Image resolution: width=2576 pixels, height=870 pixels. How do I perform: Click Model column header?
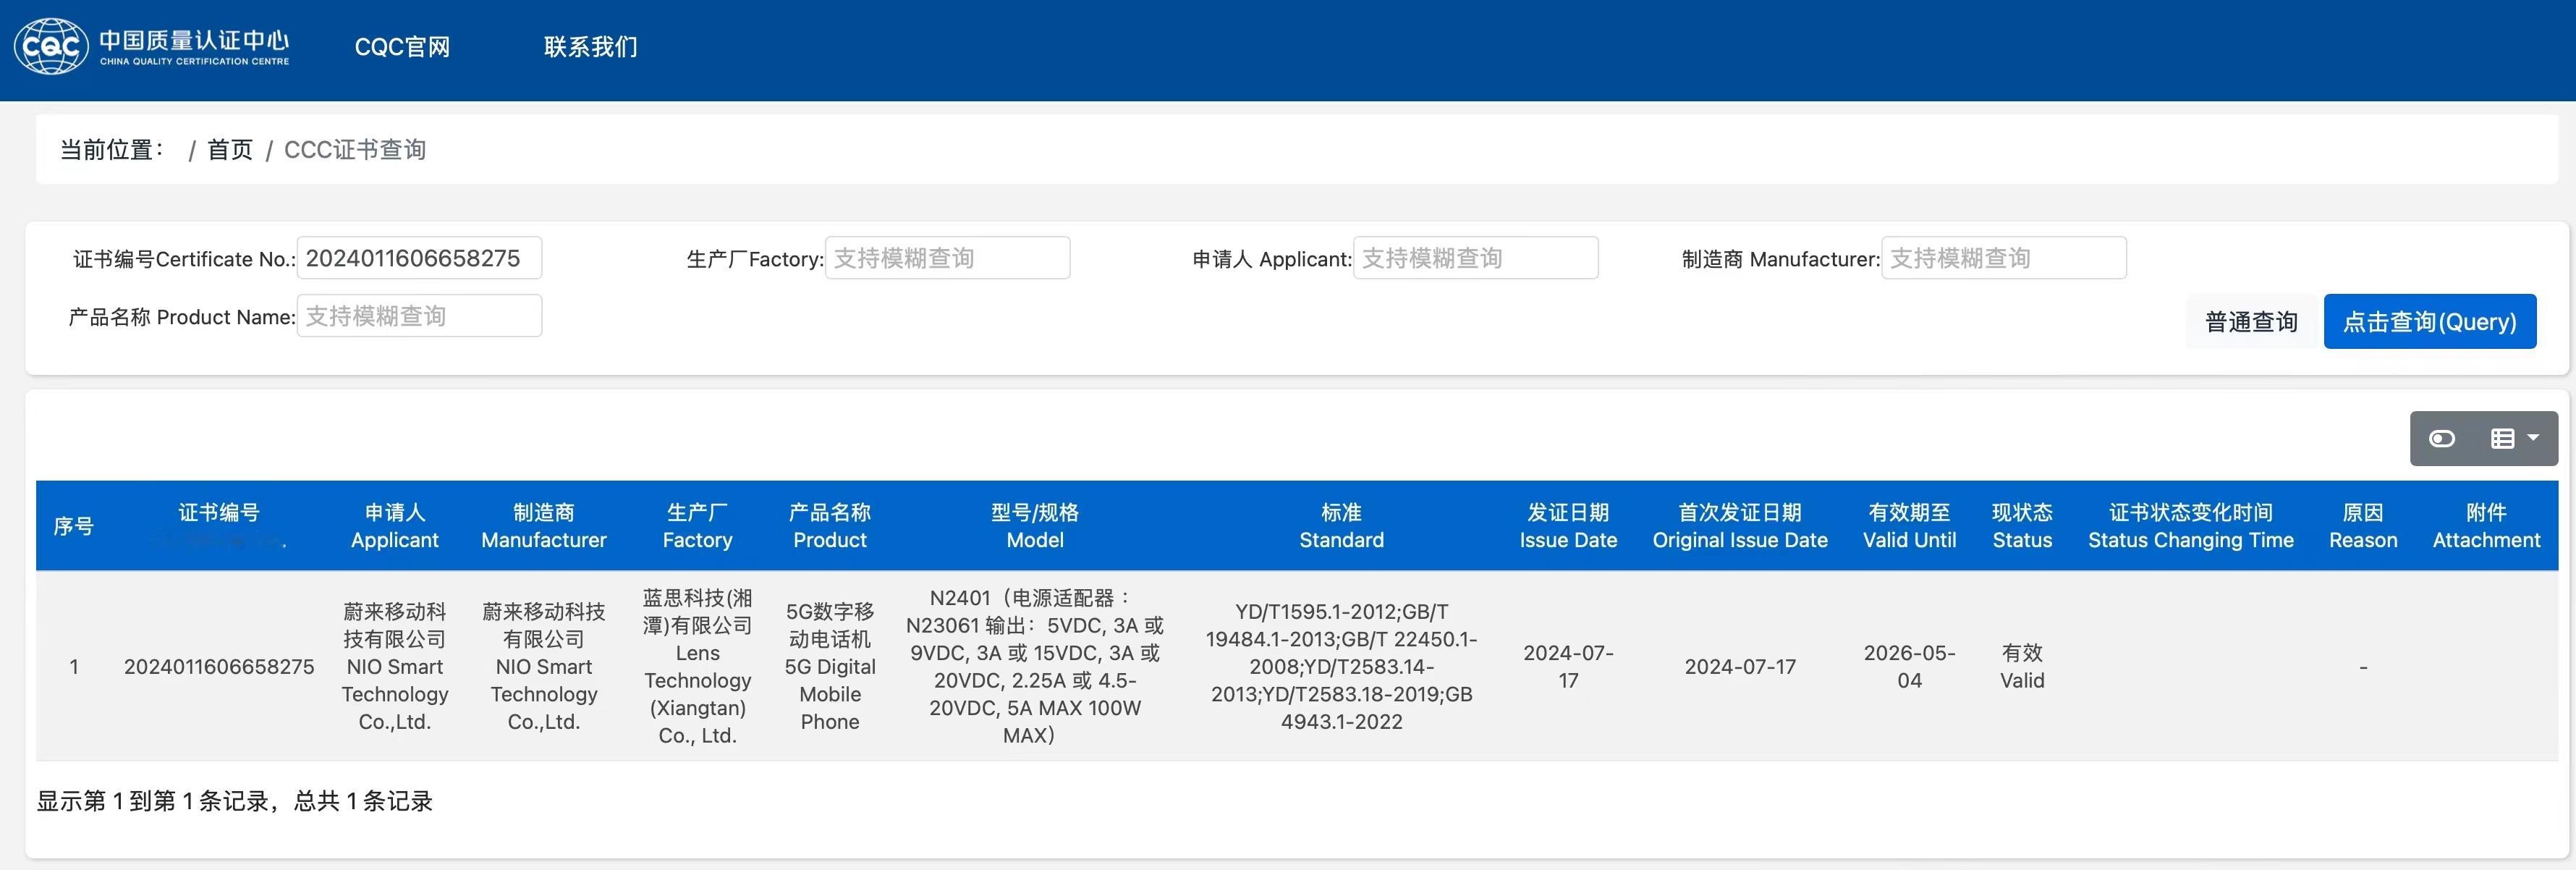click(x=1035, y=526)
